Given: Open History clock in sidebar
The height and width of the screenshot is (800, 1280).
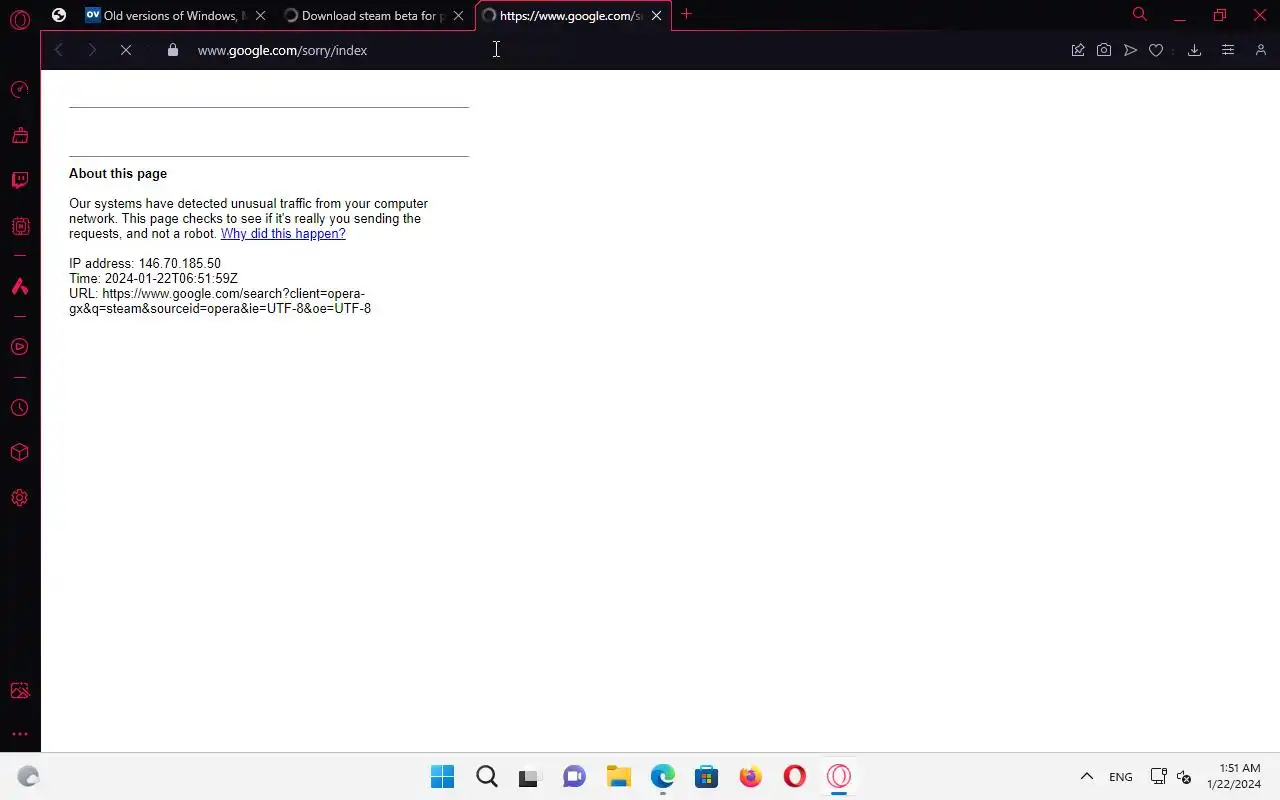Looking at the screenshot, I should click(x=19, y=408).
